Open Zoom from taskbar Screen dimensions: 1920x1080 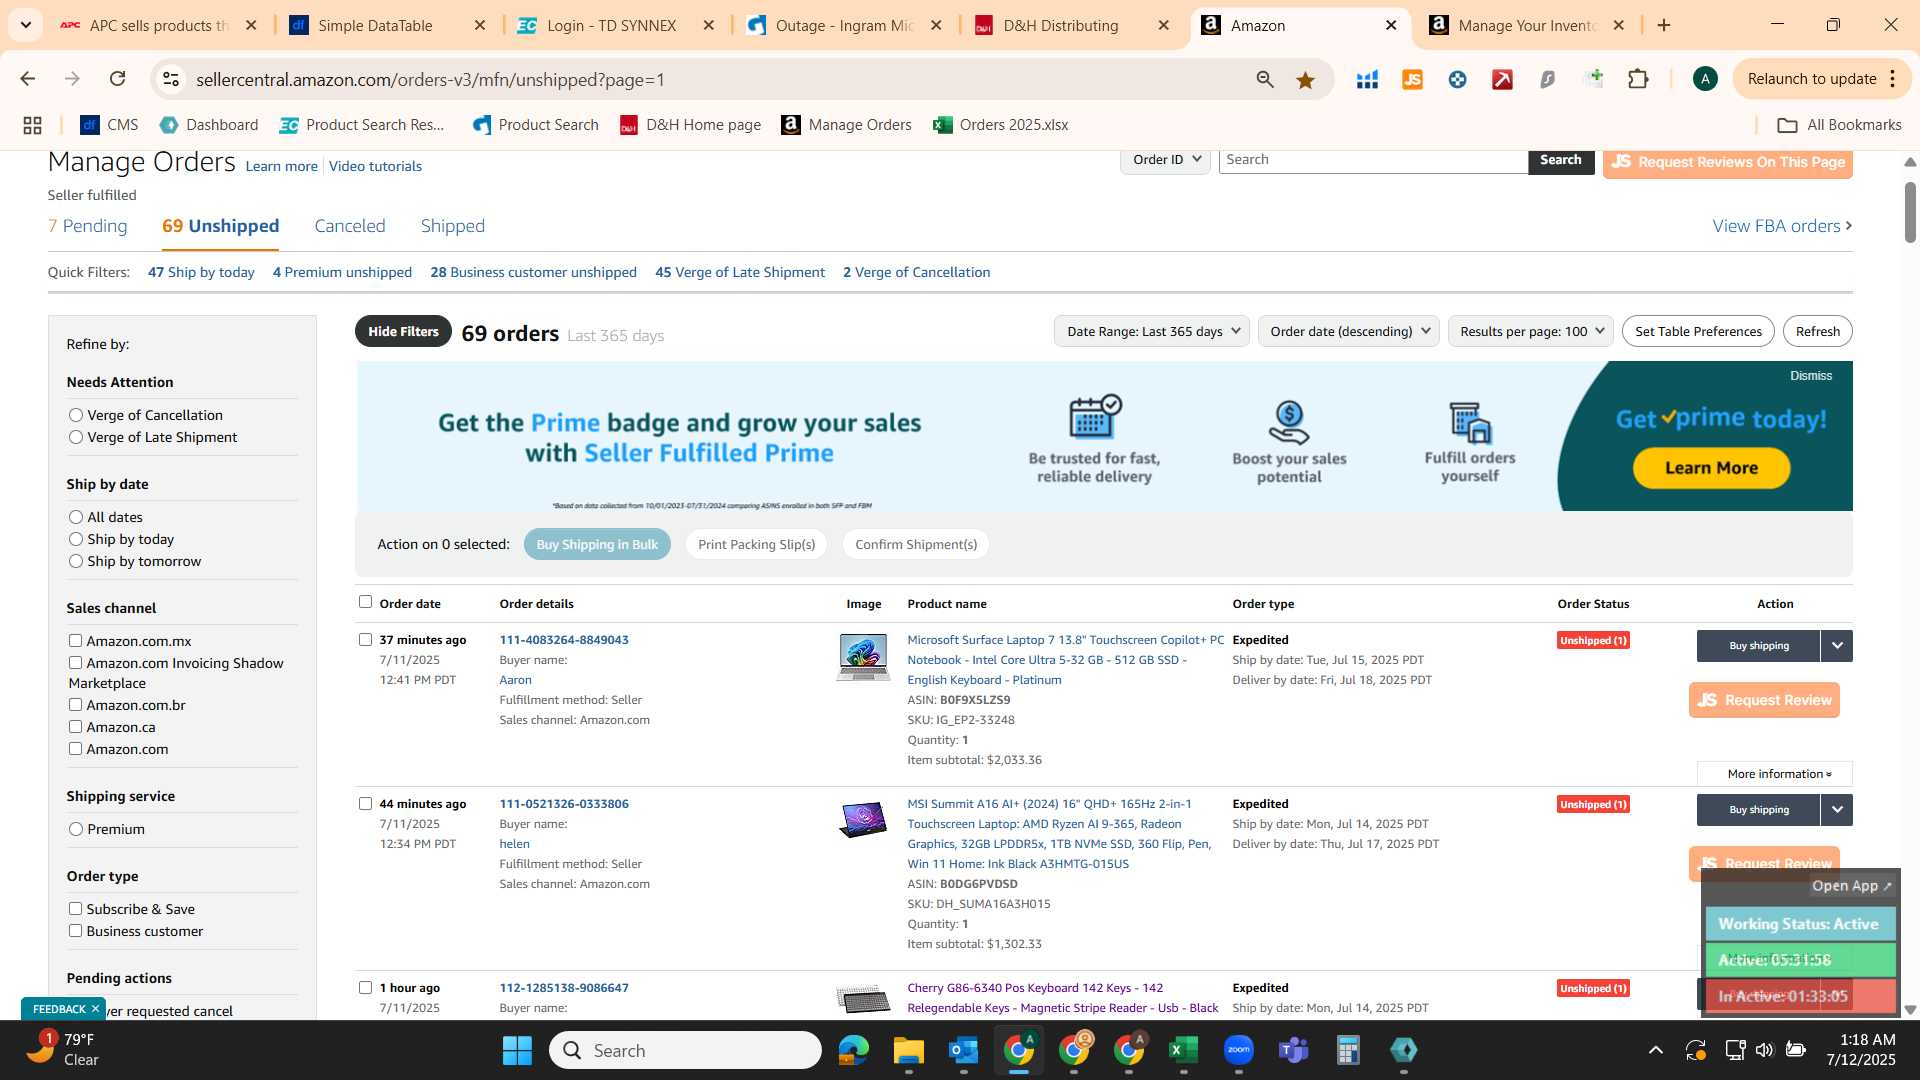[1238, 1050]
